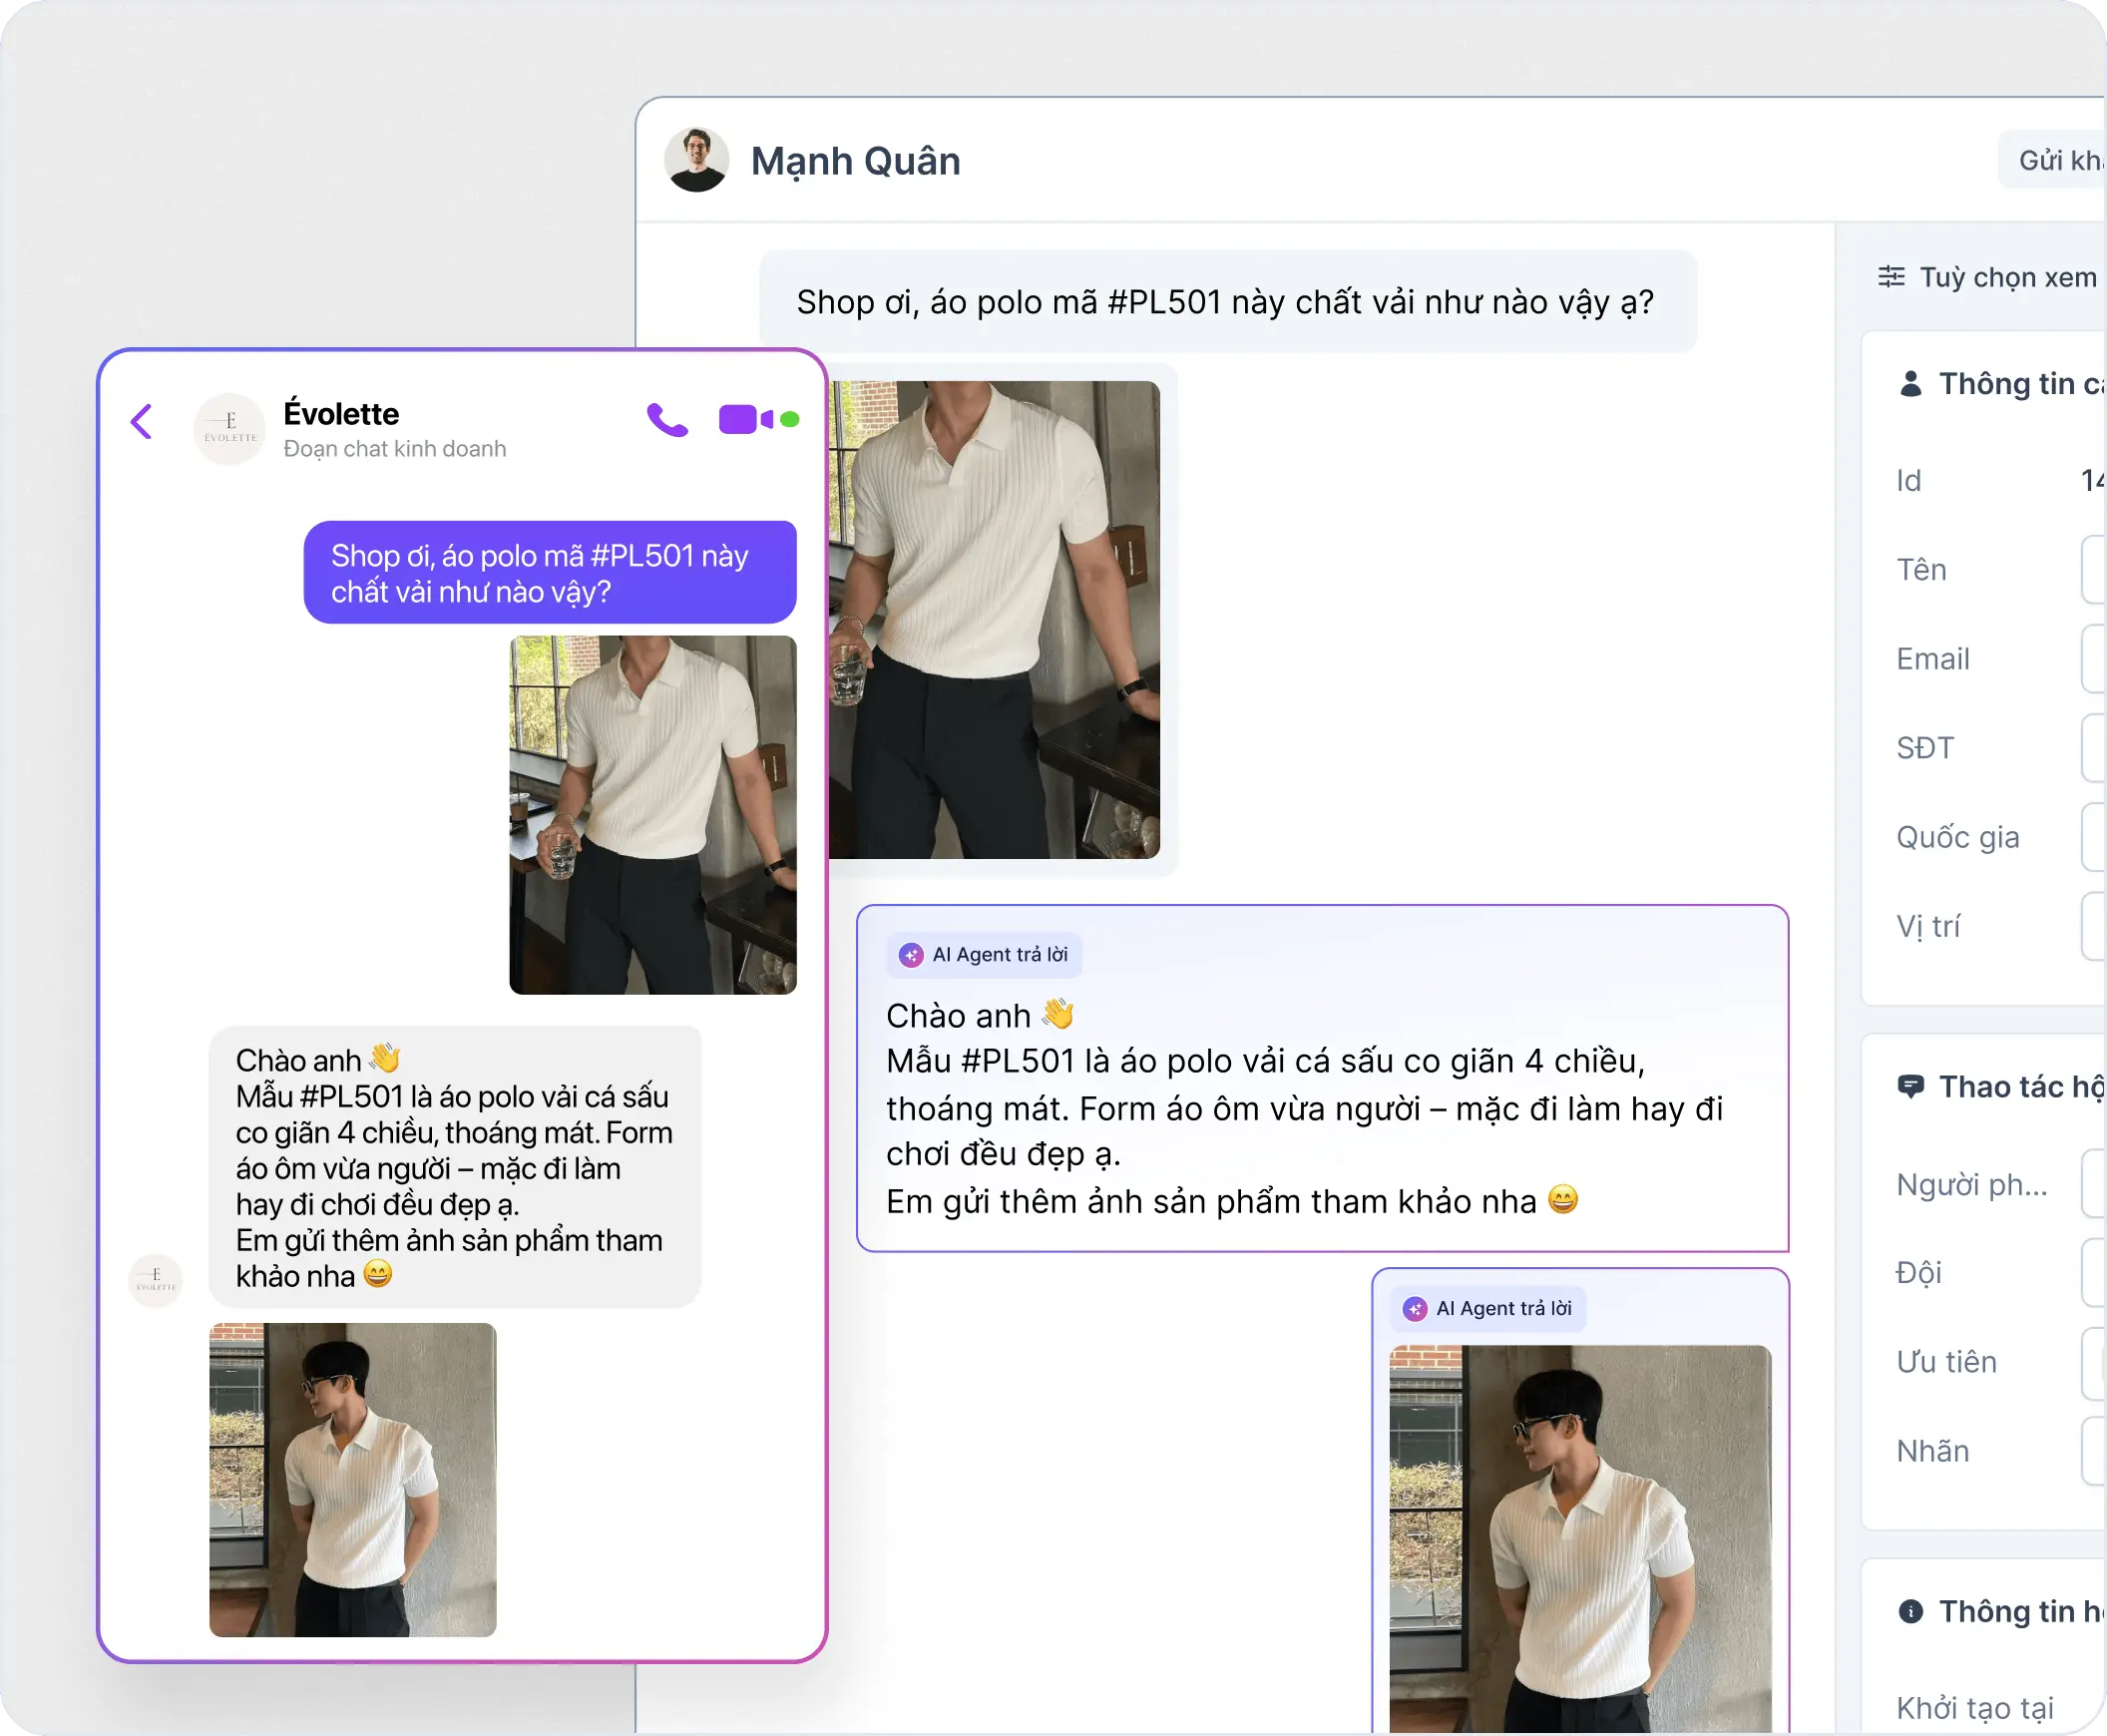This screenshot has width=2107, height=1736.
Task: Click the SĐT input field
Action: [2094, 748]
